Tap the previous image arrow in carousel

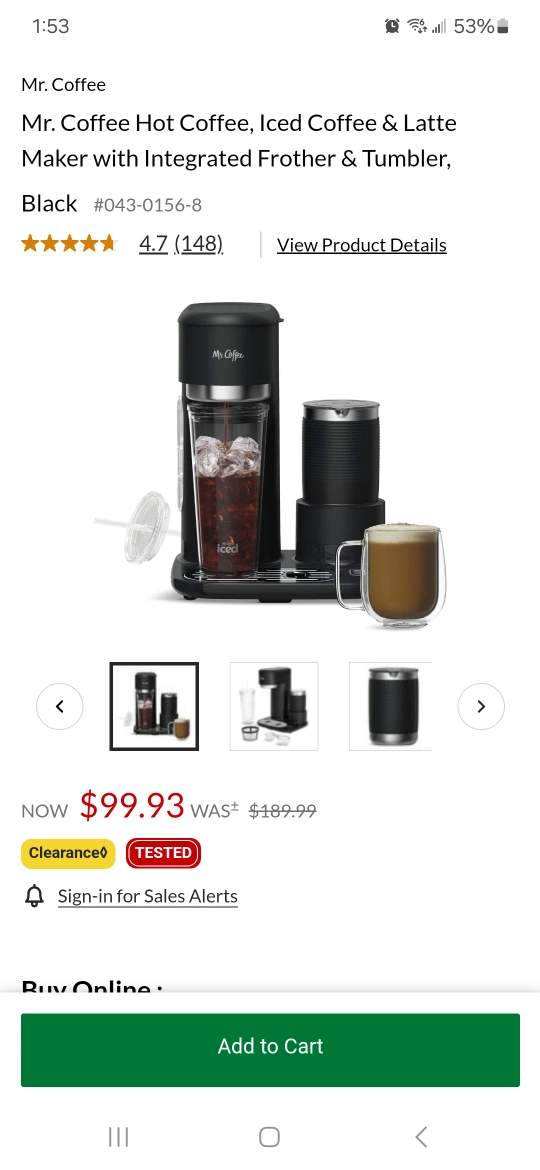60,706
